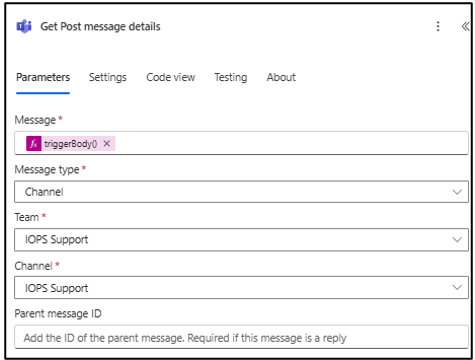Image resolution: width=475 pixels, height=360 pixels.
Task: Click empty area of Message input box
Action: 290,144
